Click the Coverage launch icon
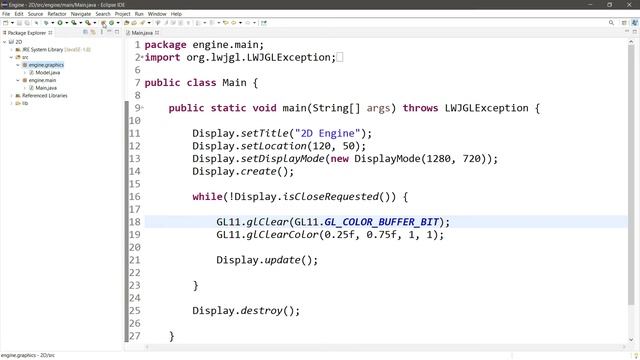 click(x=74, y=23)
